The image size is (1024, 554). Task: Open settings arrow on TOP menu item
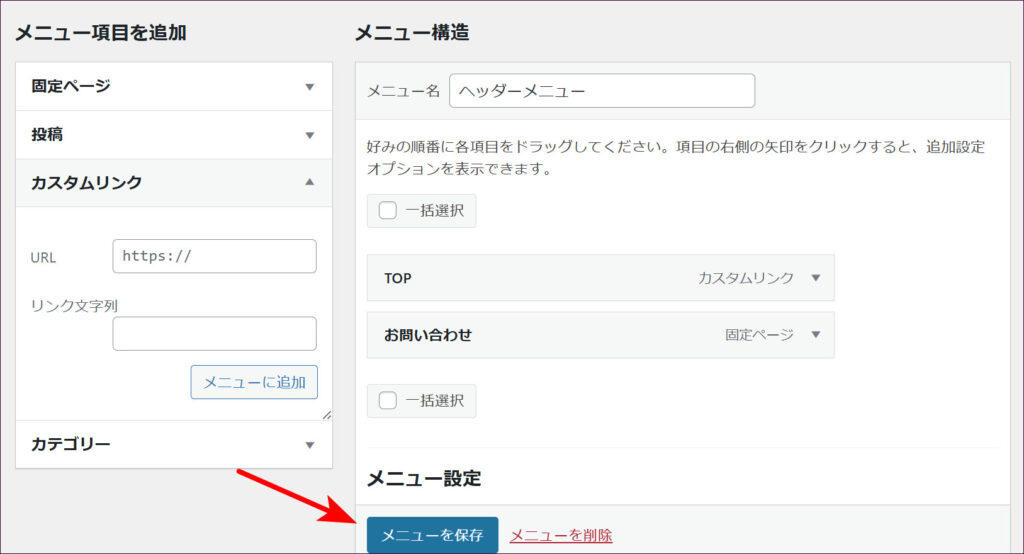816,278
